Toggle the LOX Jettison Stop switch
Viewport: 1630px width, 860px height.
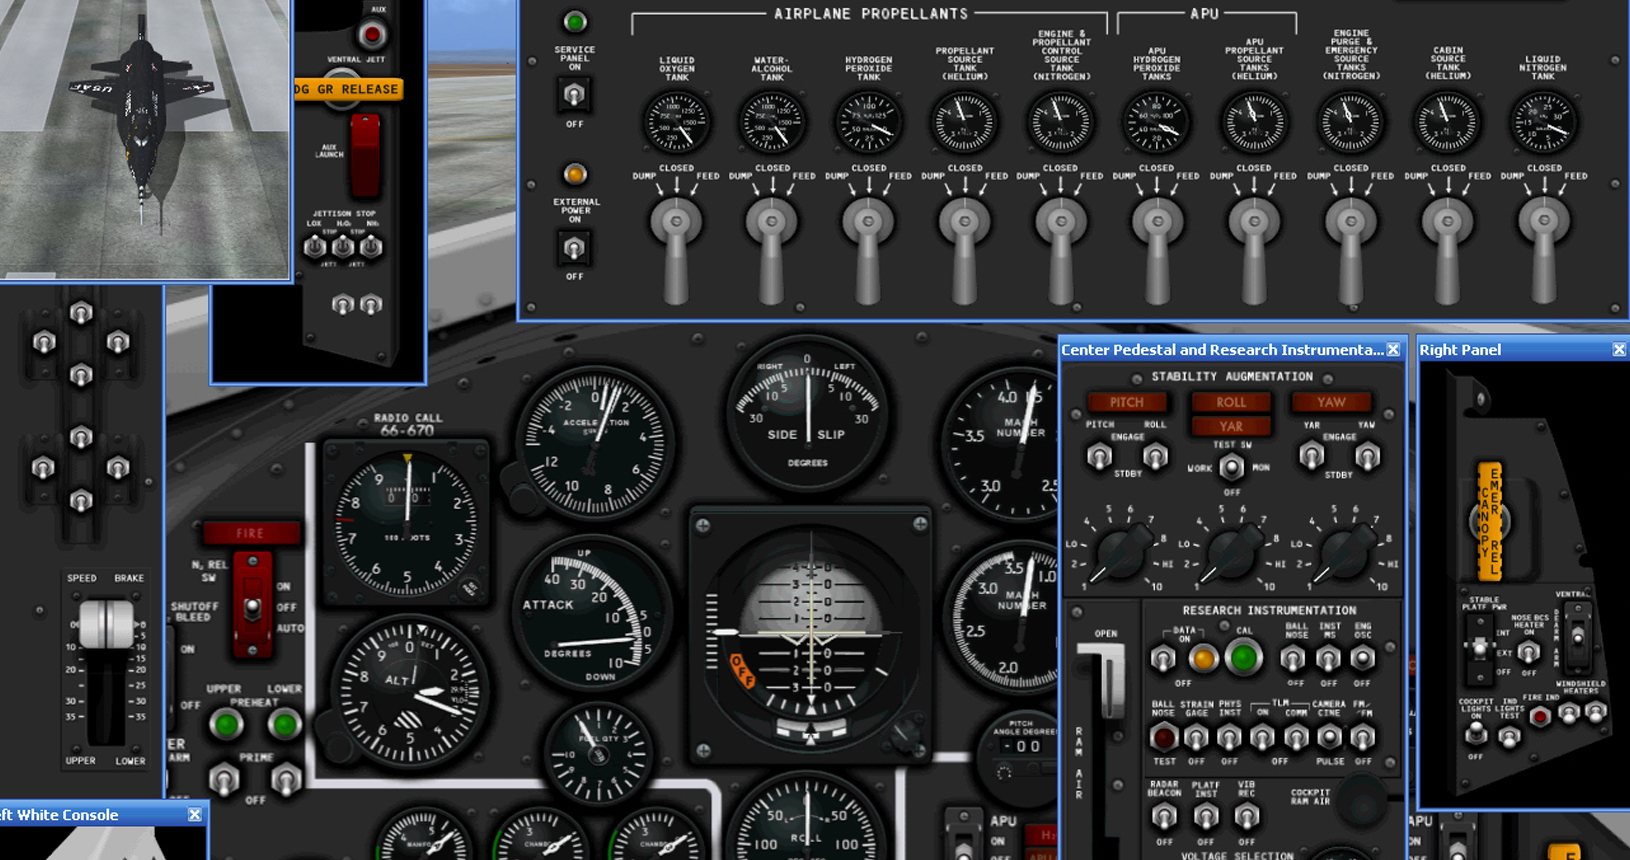pos(315,246)
